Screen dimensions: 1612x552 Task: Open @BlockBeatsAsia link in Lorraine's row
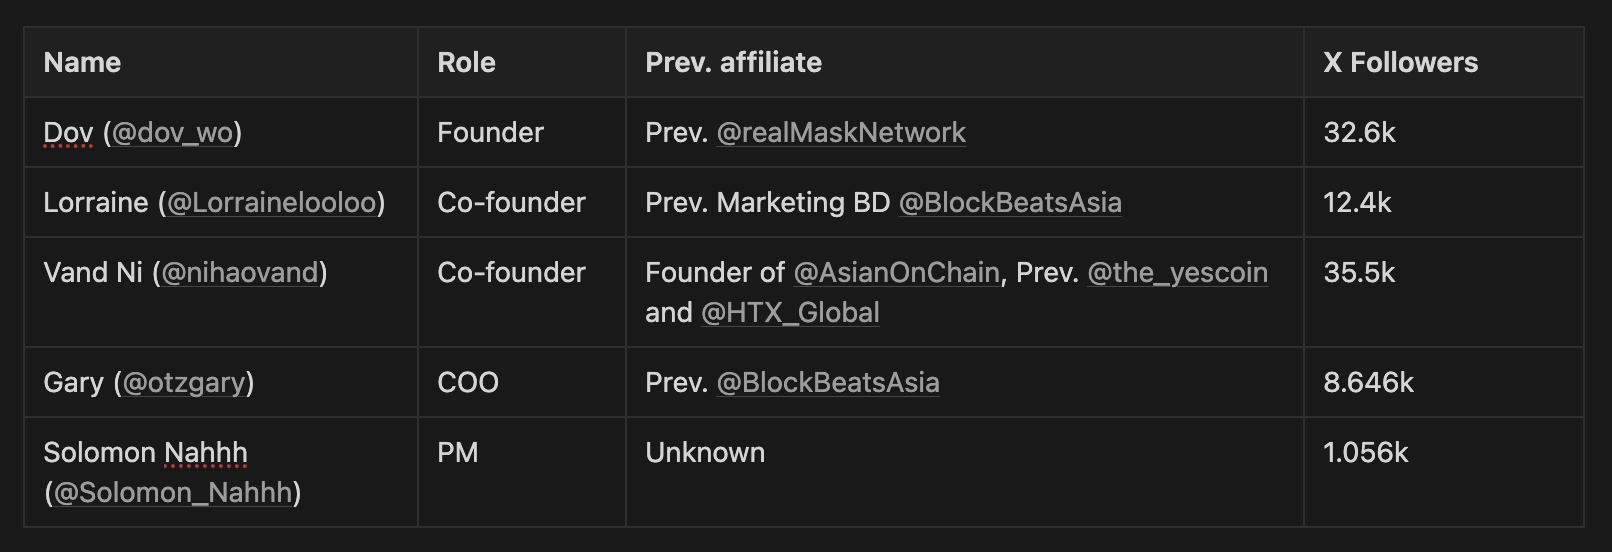[x=1010, y=203]
